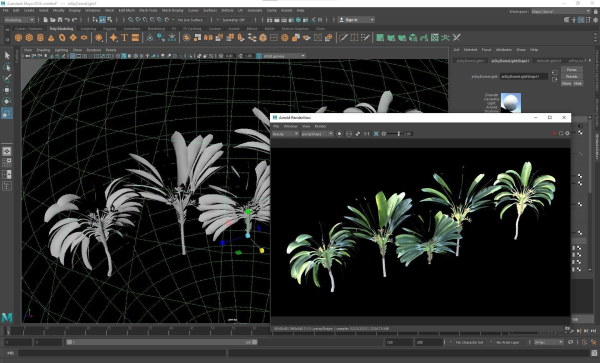Open the sRGB gamma viewport dropdown

pyautogui.click(x=284, y=56)
